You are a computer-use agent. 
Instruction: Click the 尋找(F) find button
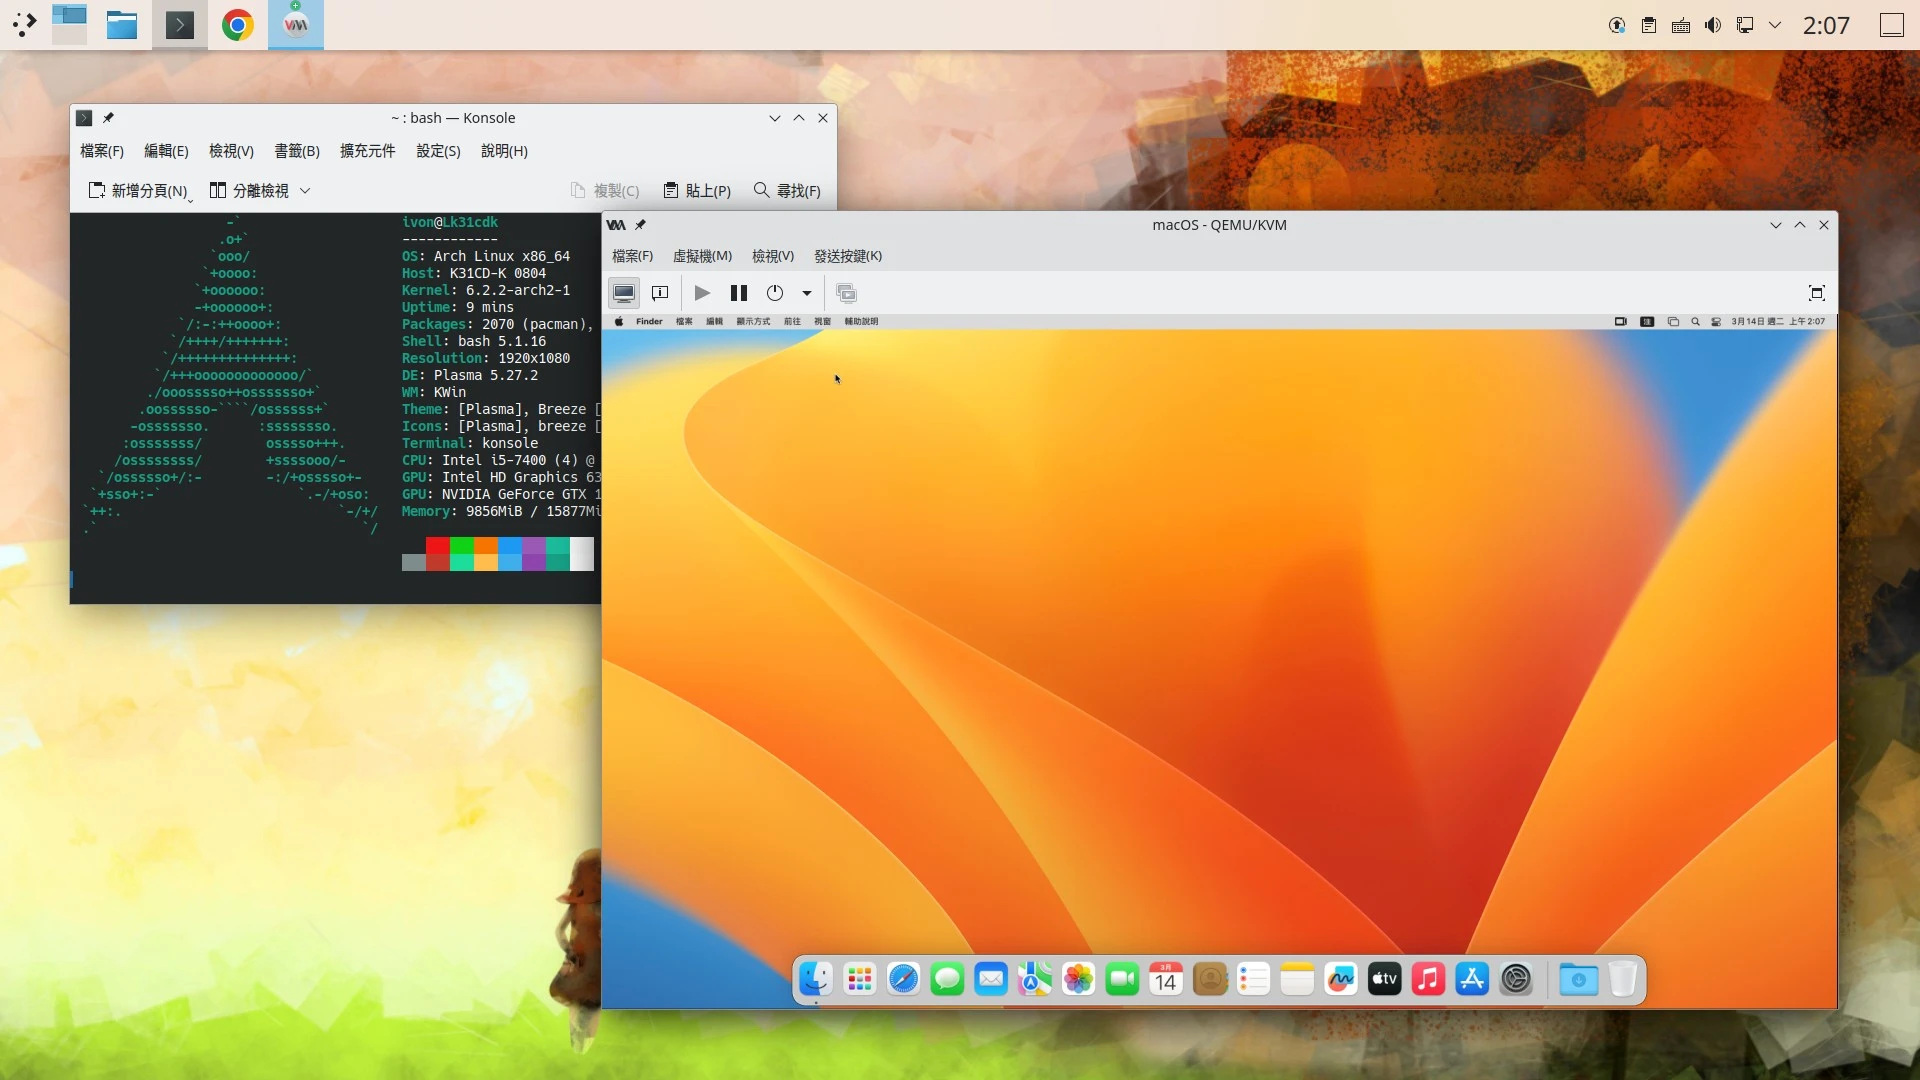click(x=787, y=191)
